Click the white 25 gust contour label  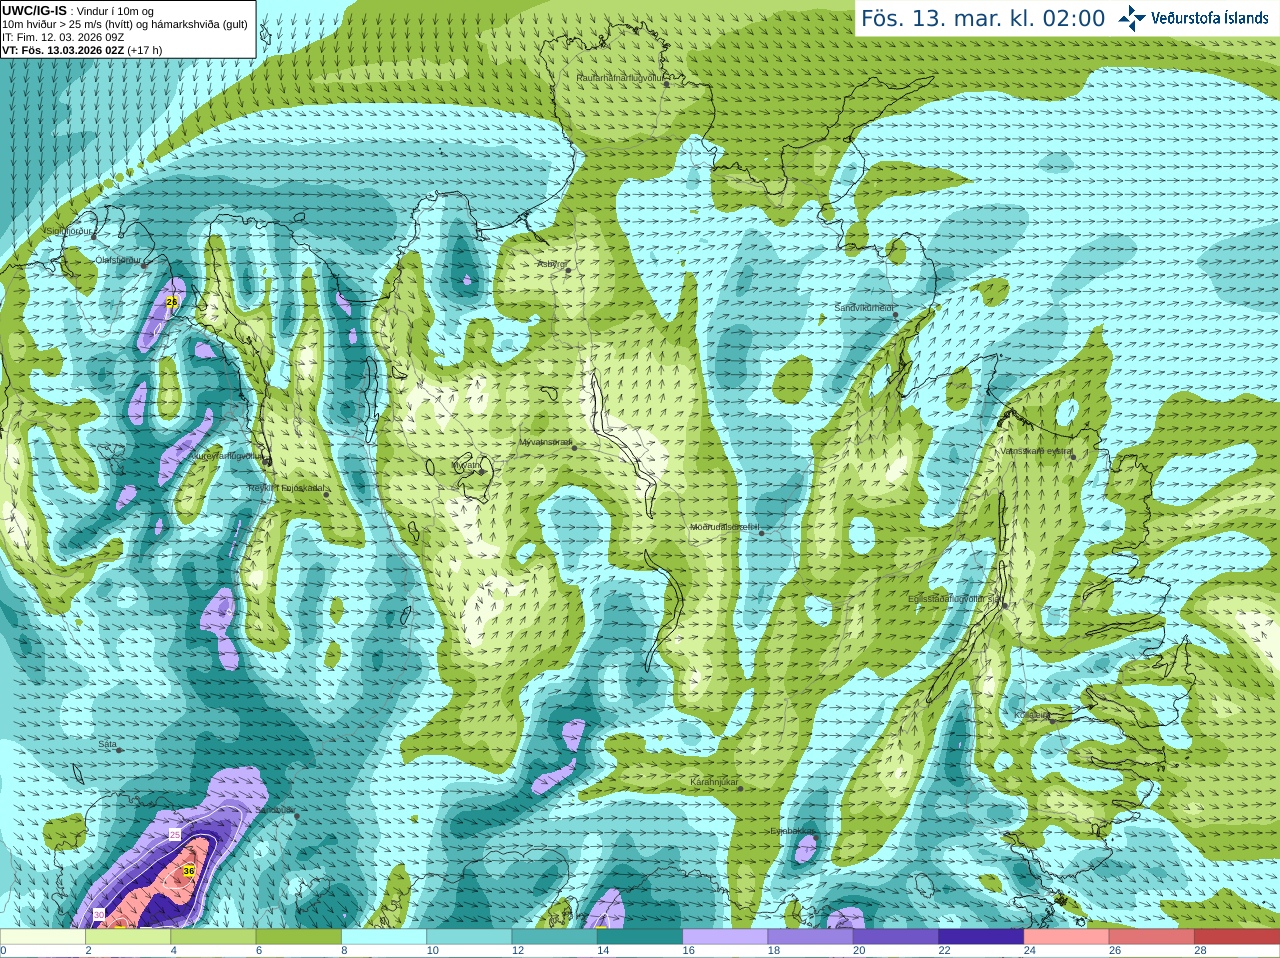coord(175,834)
